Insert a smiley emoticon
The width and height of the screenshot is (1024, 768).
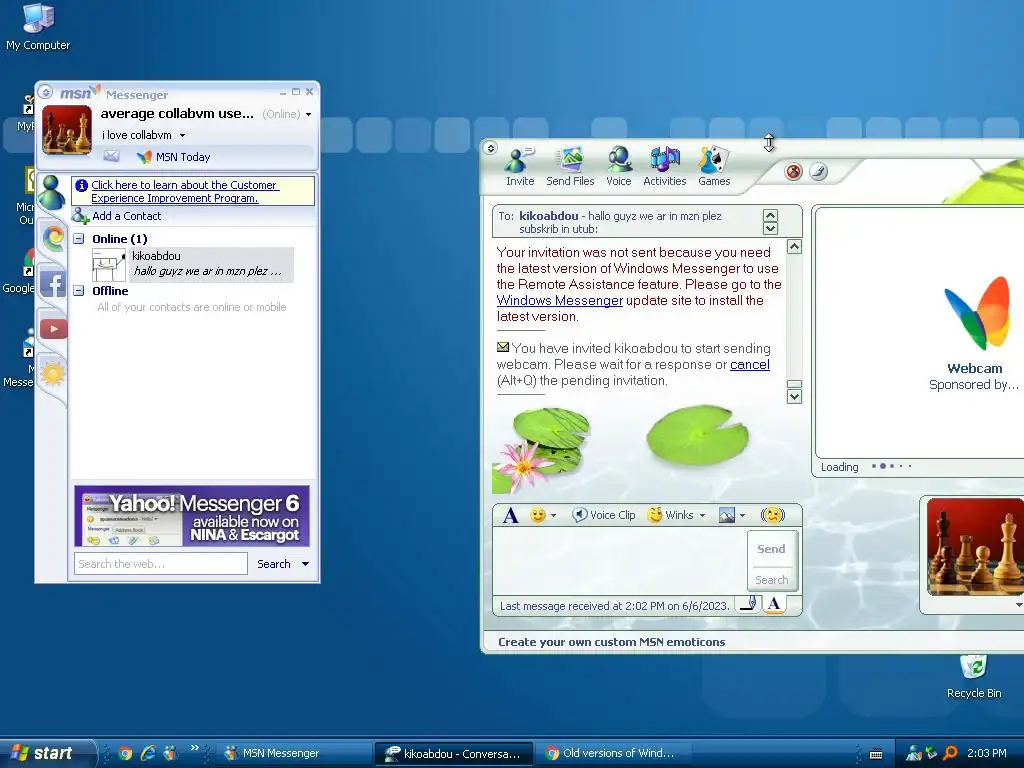click(537, 515)
